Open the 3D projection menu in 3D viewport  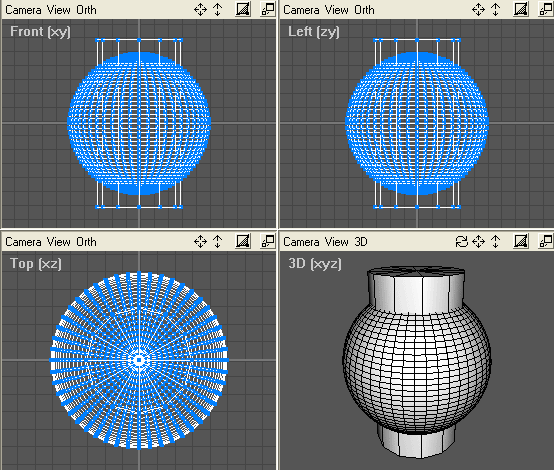pyautogui.click(x=361, y=242)
